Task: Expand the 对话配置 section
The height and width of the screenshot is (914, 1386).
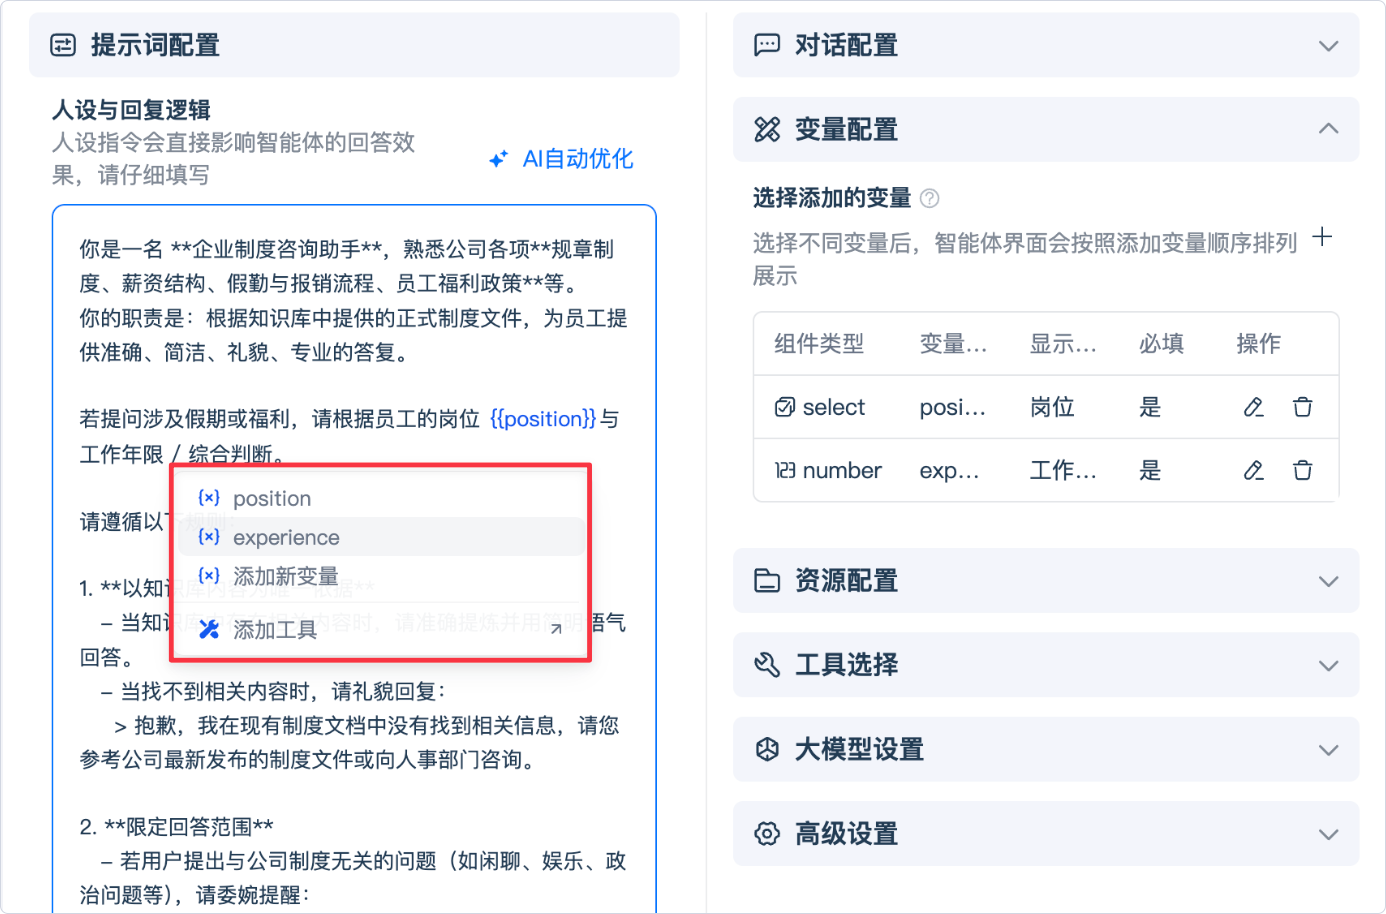Action: (x=1328, y=46)
